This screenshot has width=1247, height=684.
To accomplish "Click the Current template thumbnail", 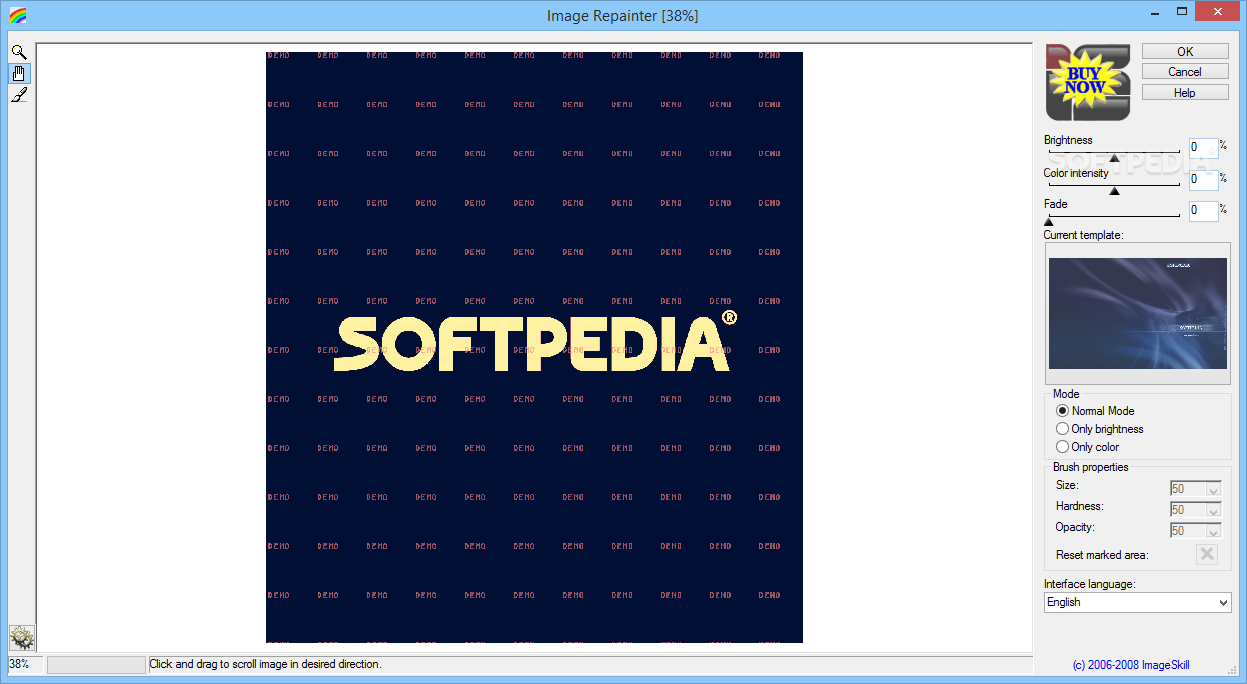I will (1138, 314).
